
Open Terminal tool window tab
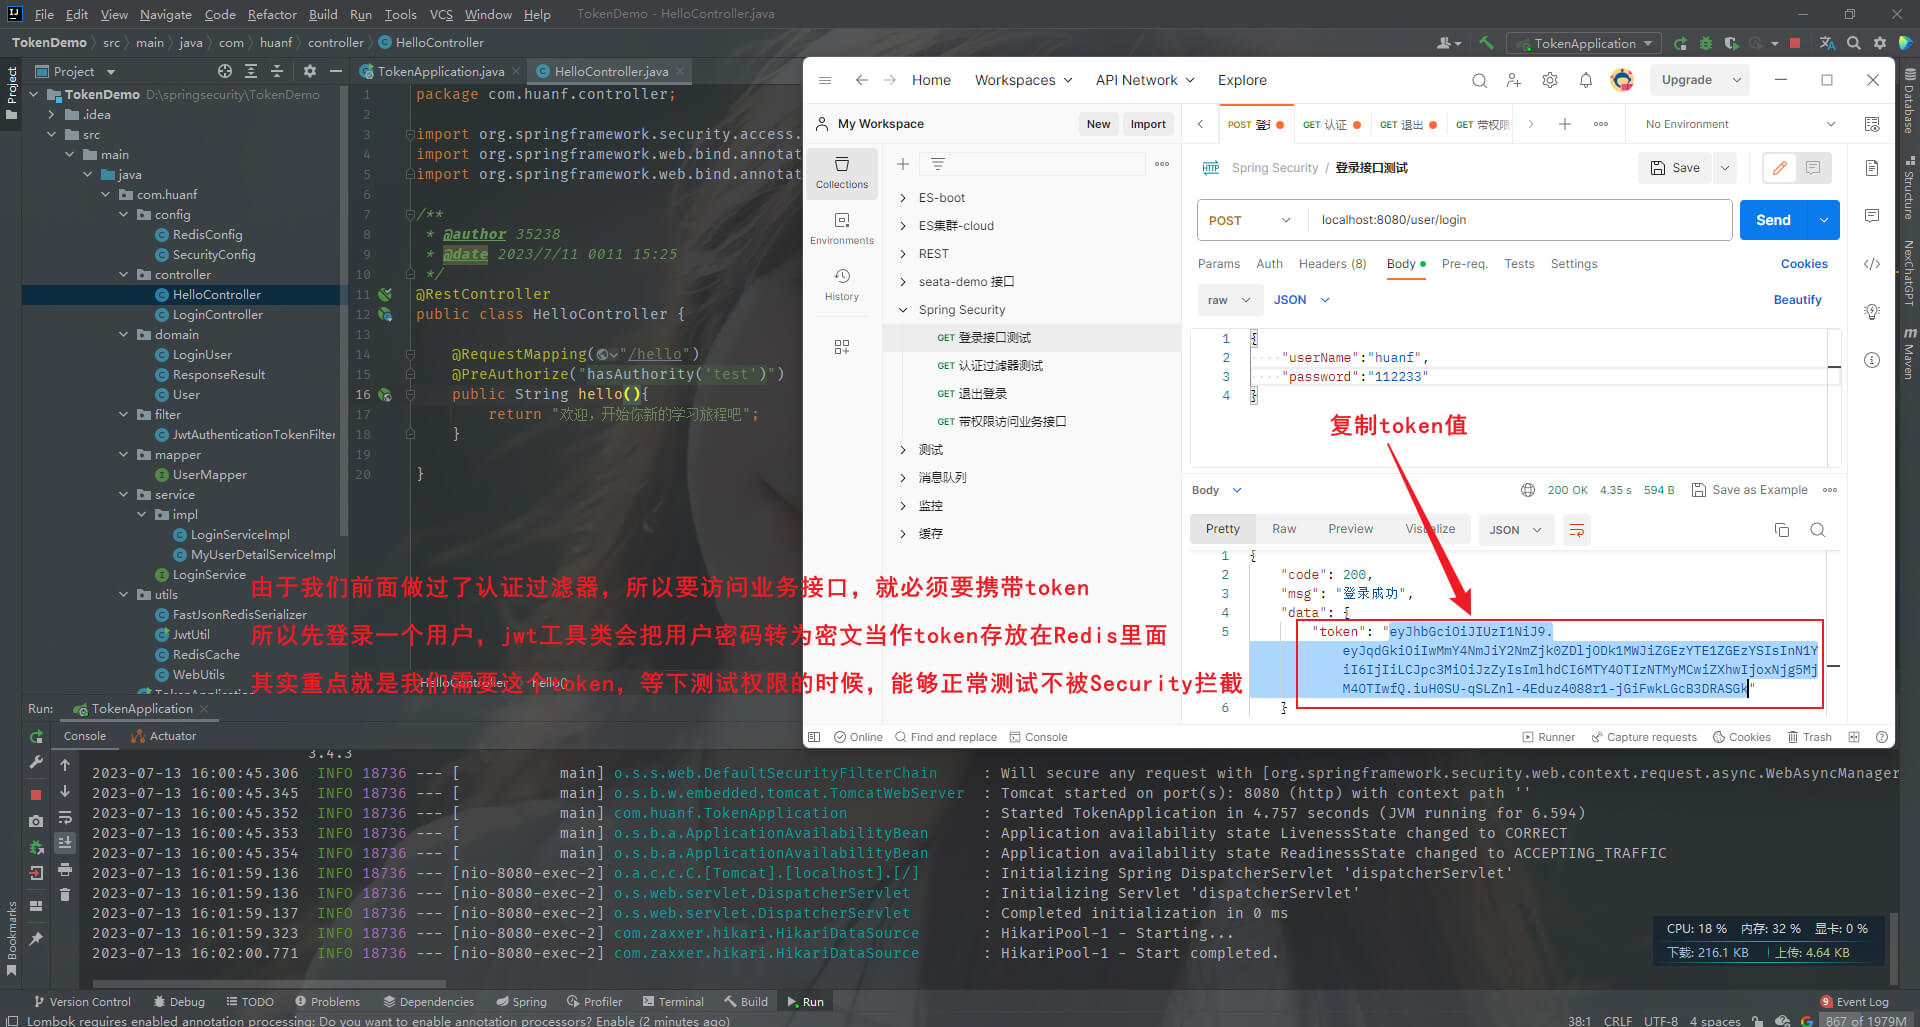point(673,1001)
